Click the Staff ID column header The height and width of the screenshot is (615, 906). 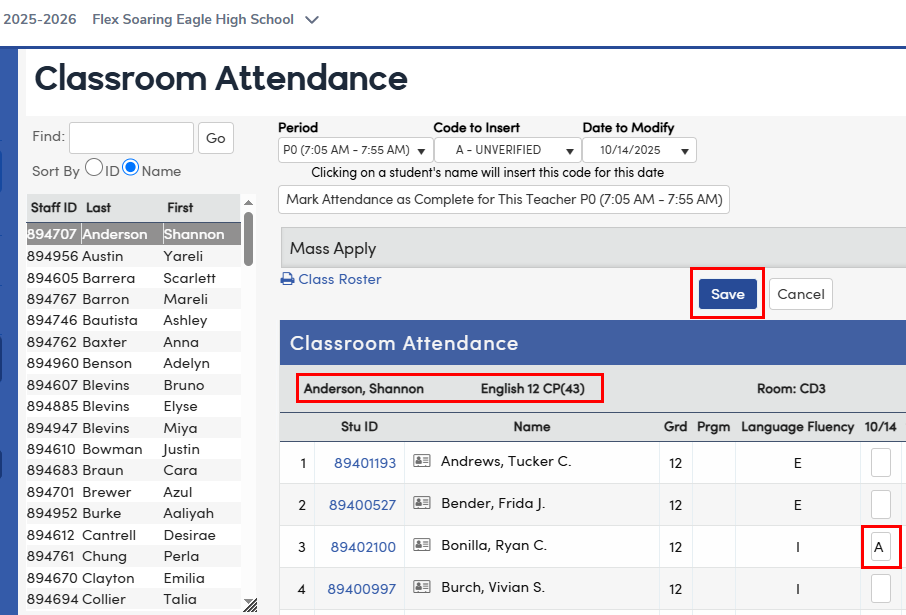point(54,208)
